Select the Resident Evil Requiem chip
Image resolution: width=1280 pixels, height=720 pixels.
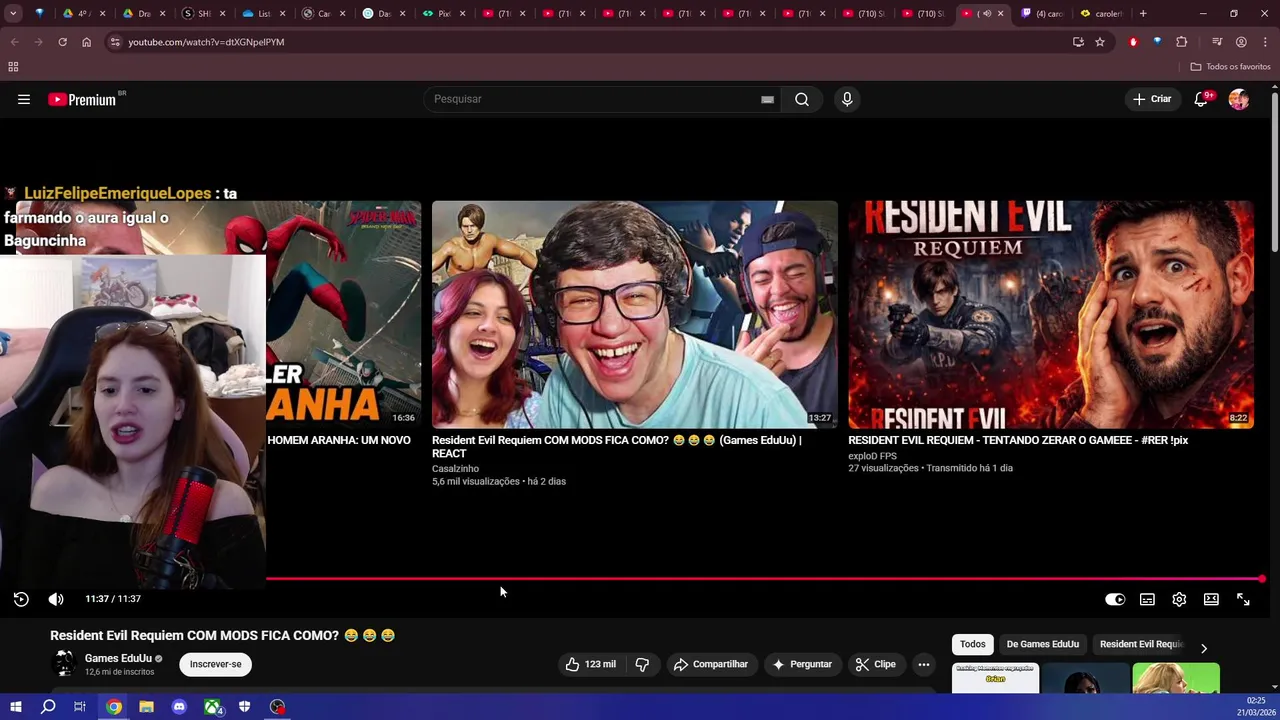click(1141, 644)
